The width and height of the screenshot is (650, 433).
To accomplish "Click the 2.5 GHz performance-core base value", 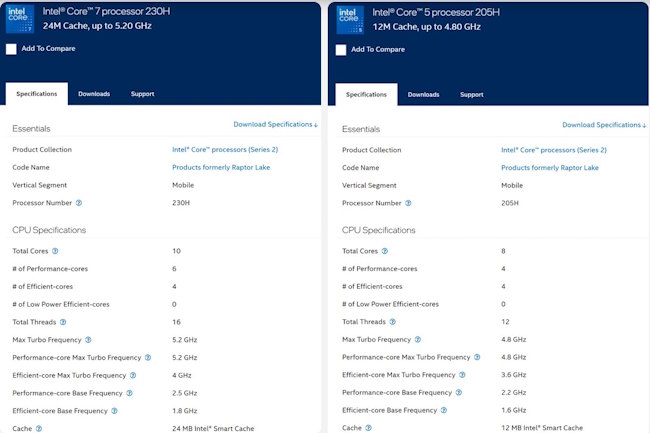I will (185, 393).
